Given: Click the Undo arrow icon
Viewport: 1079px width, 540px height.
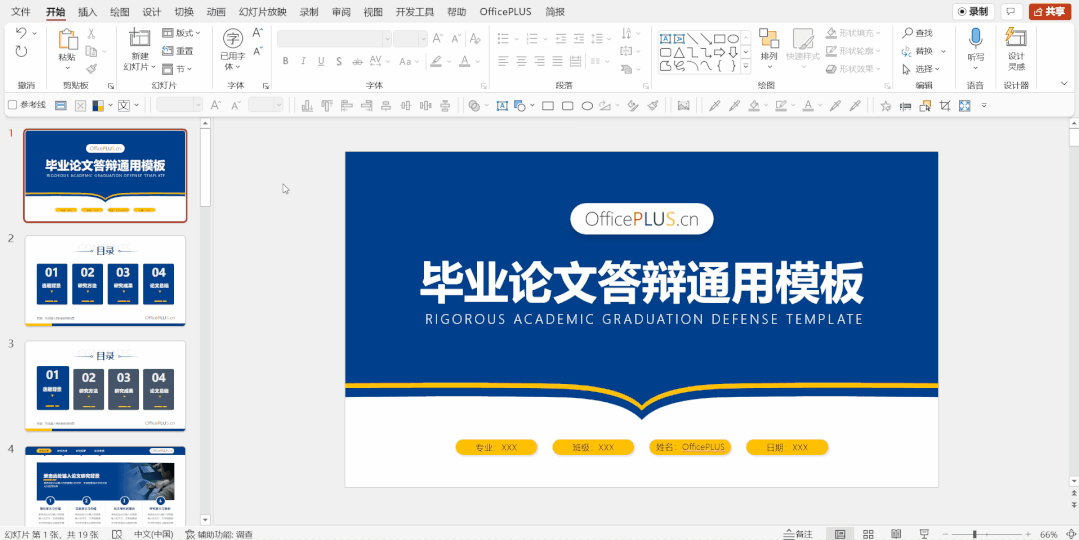Looking at the screenshot, I should click(x=21, y=33).
